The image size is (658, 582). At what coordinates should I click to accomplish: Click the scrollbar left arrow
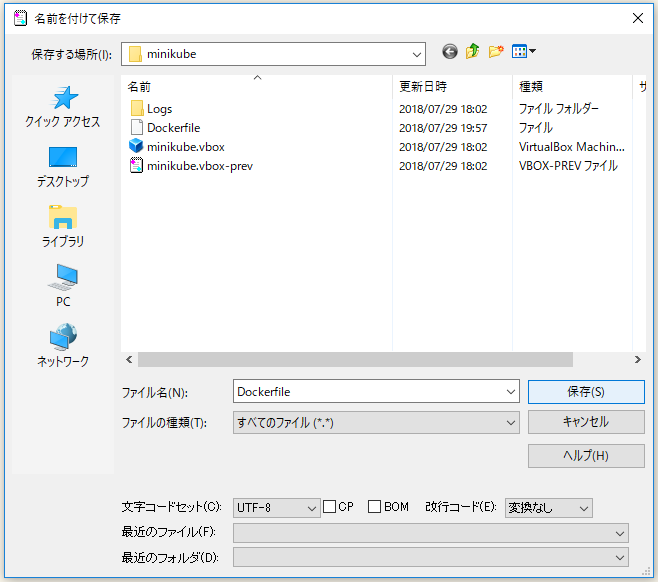click(129, 360)
